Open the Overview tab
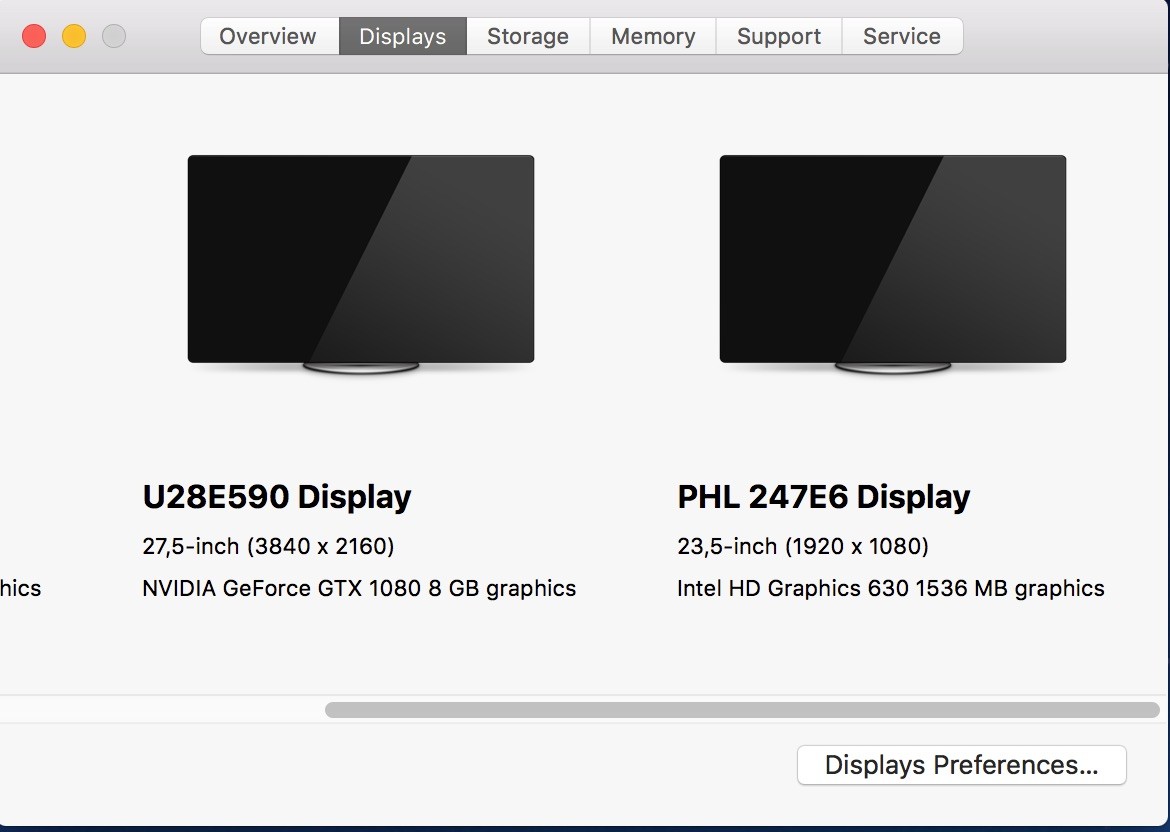Viewport: 1170px width, 832px height. [269, 37]
